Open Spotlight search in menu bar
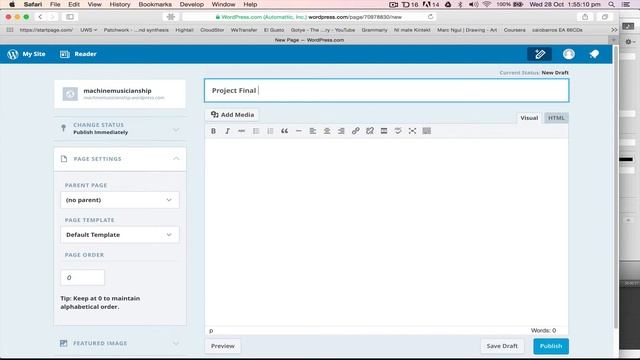 (x=611, y=4)
